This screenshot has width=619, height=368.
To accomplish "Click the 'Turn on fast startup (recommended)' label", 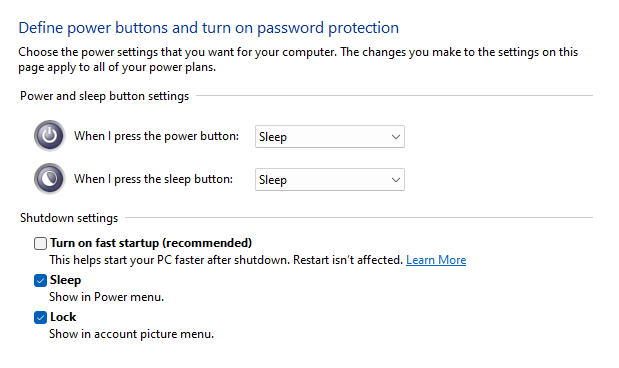I will click(x=151, y=243).
